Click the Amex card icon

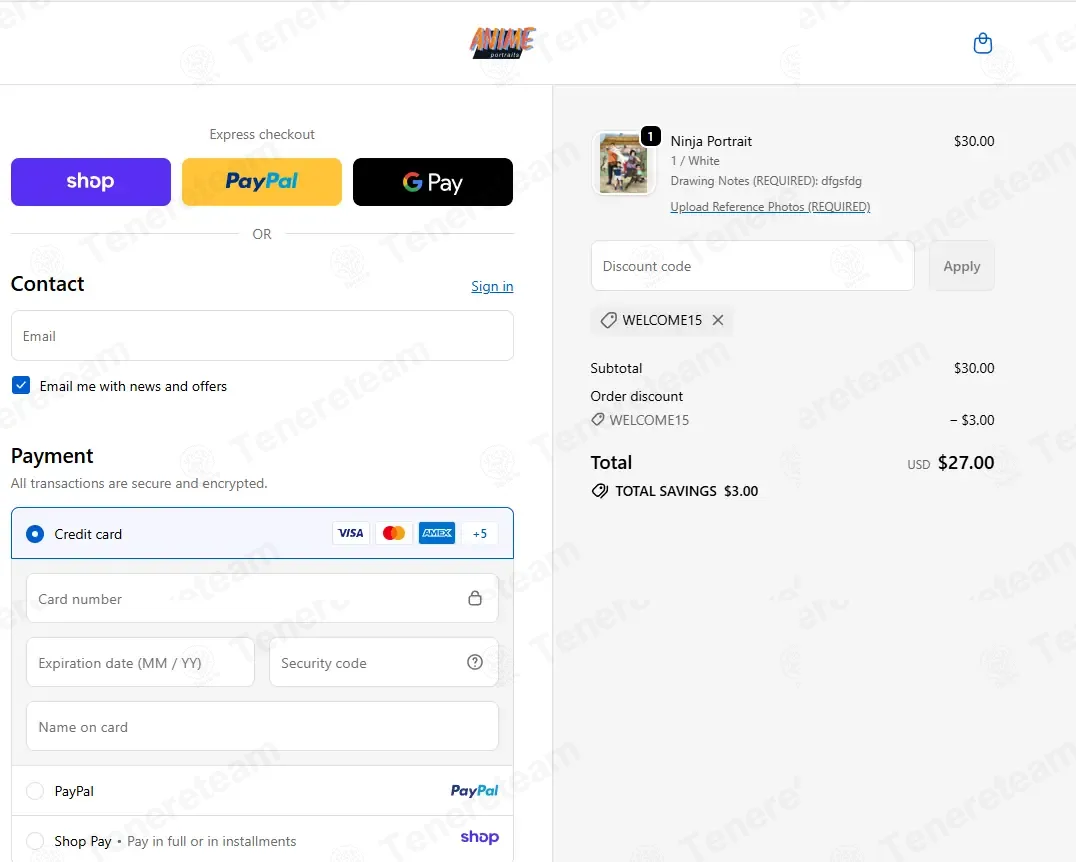(x=437, y=533)
